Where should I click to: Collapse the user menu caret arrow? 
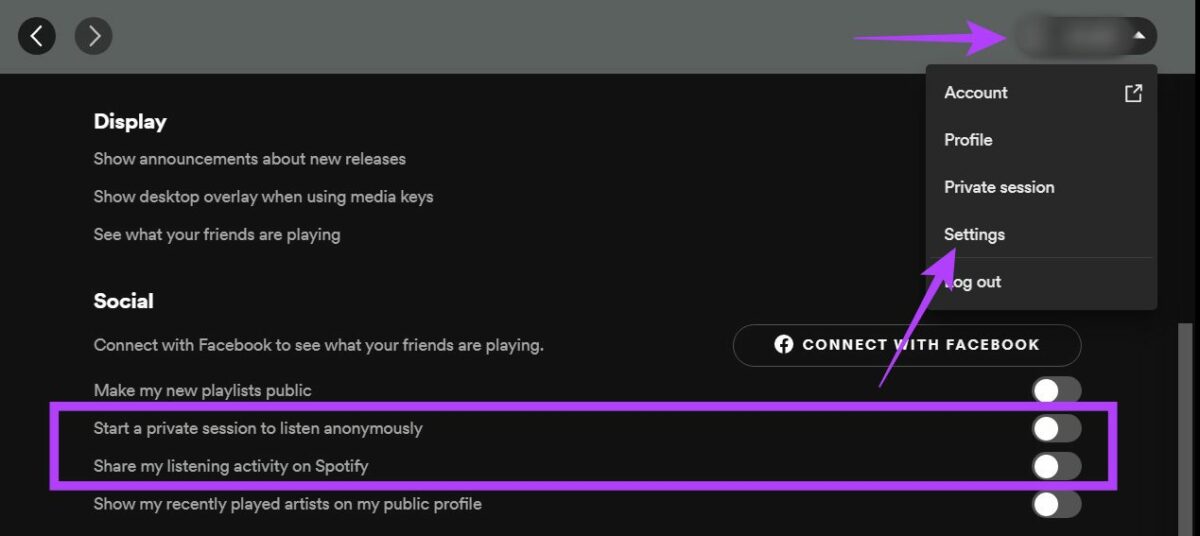(x=1139, y=36)
